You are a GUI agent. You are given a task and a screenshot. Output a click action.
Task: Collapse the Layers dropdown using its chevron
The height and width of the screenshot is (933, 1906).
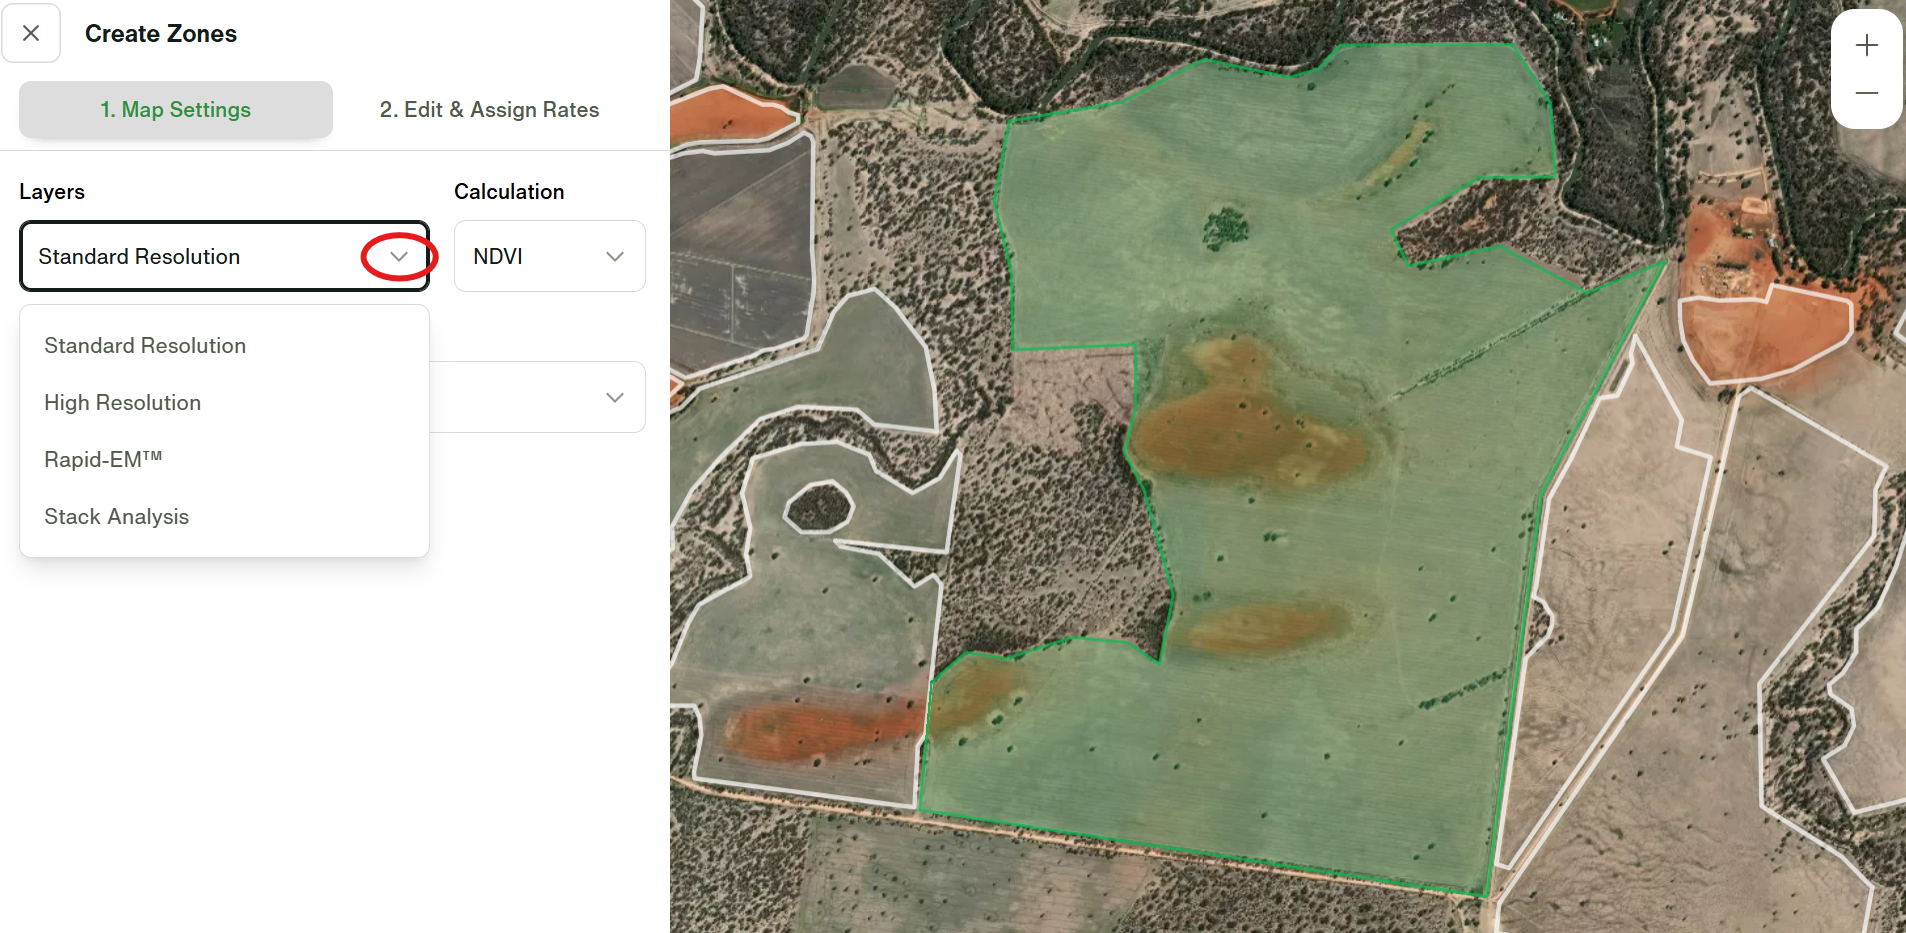(x=399, y=257)
